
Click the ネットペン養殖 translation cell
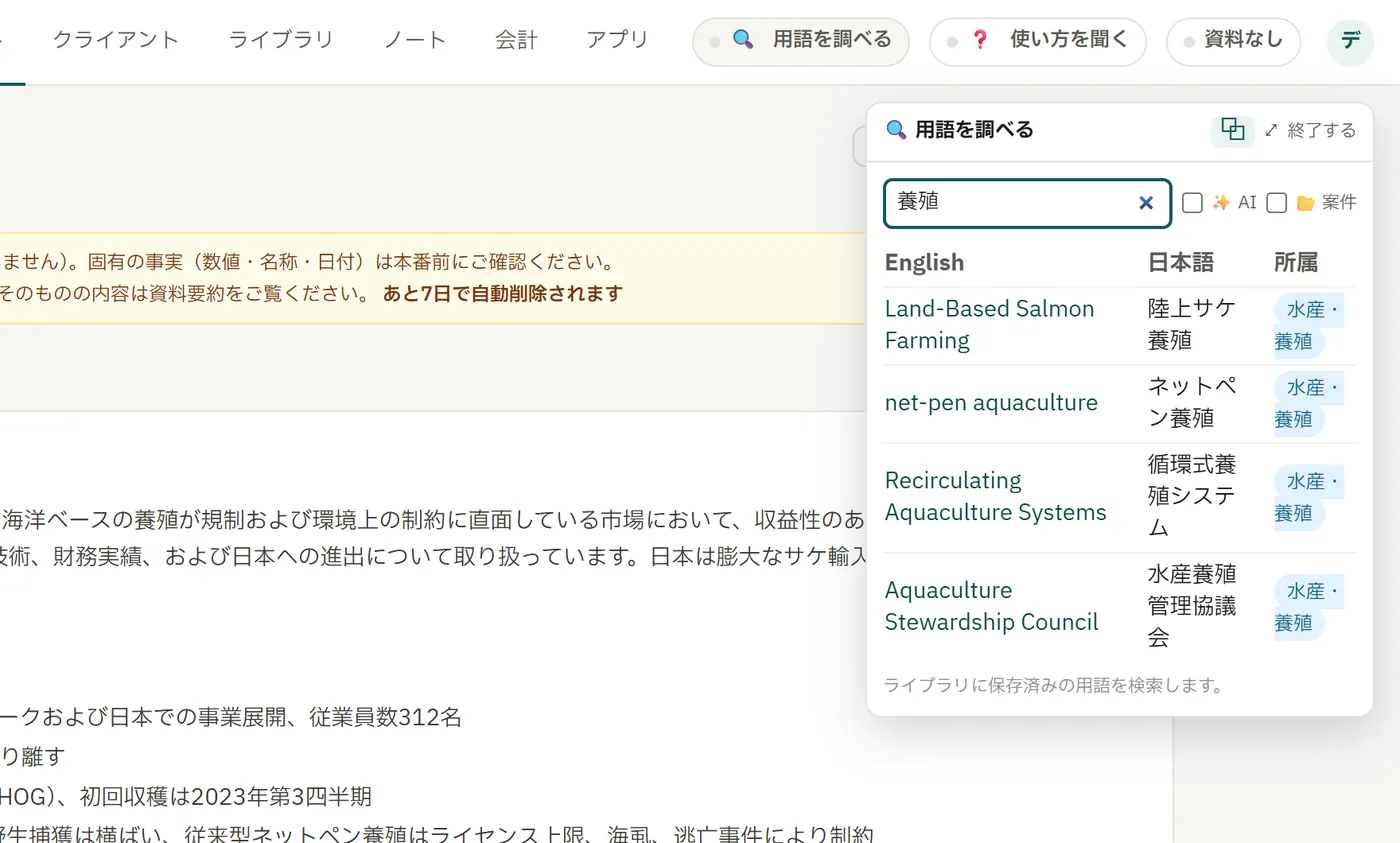pos(1192,402)
